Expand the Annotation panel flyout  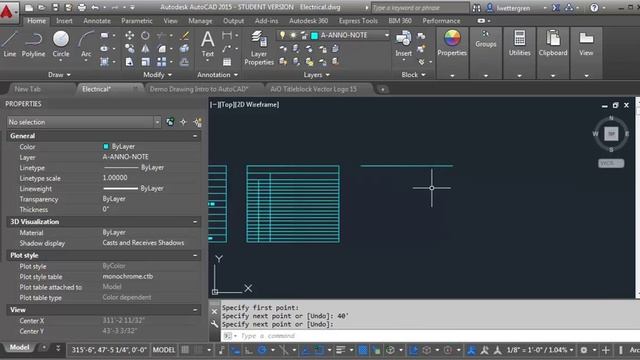[x=218, y=75]
